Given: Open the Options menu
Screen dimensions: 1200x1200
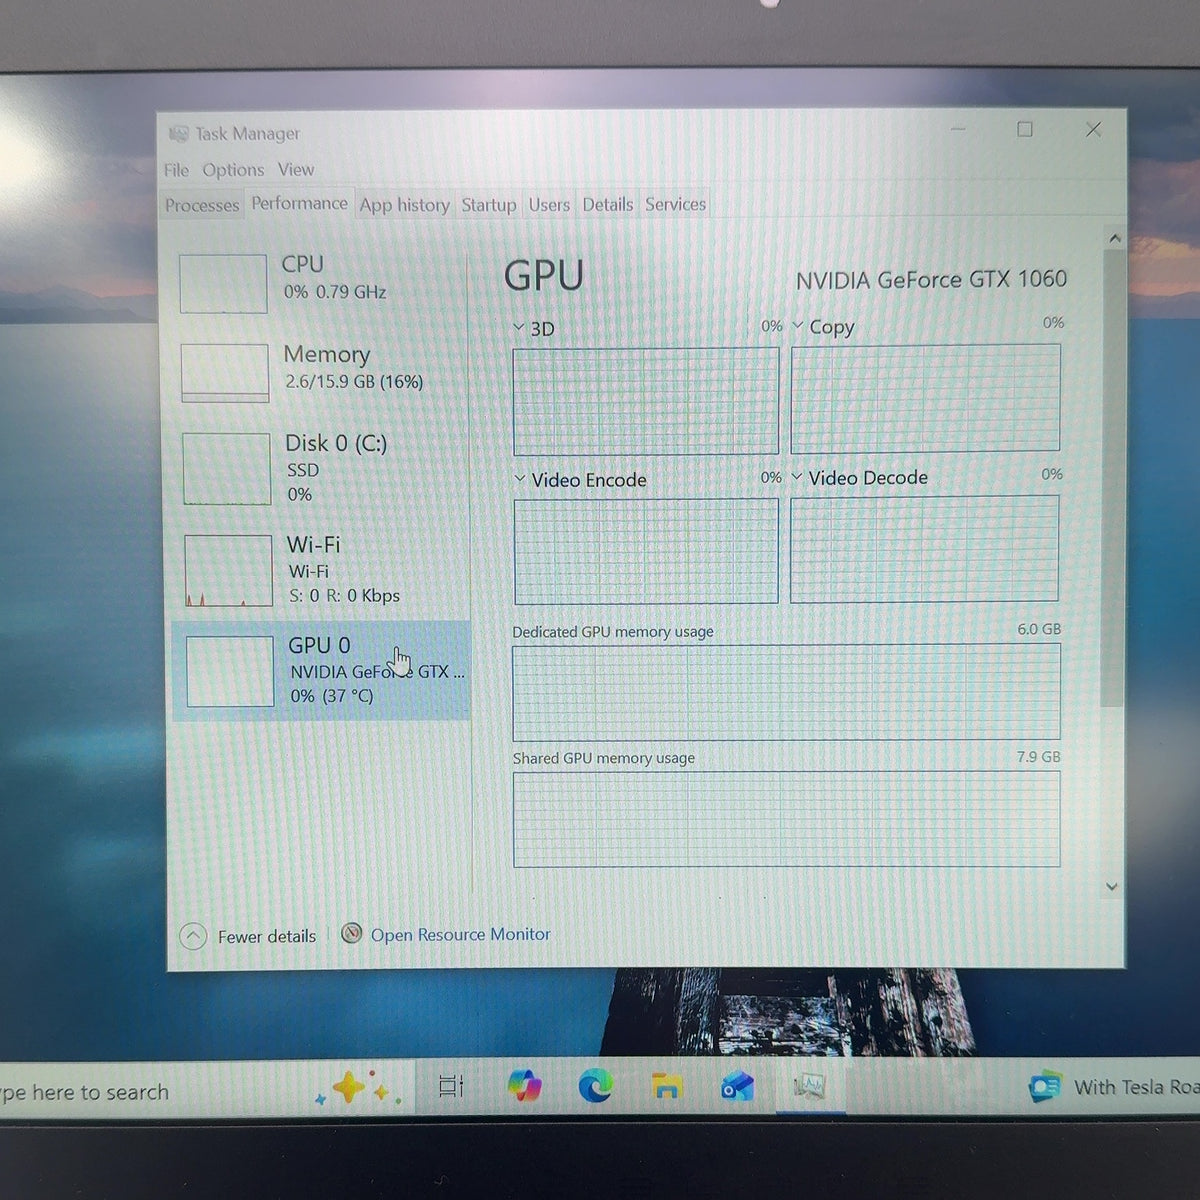Looking at the screenshot, I should (x=233, y=170).
